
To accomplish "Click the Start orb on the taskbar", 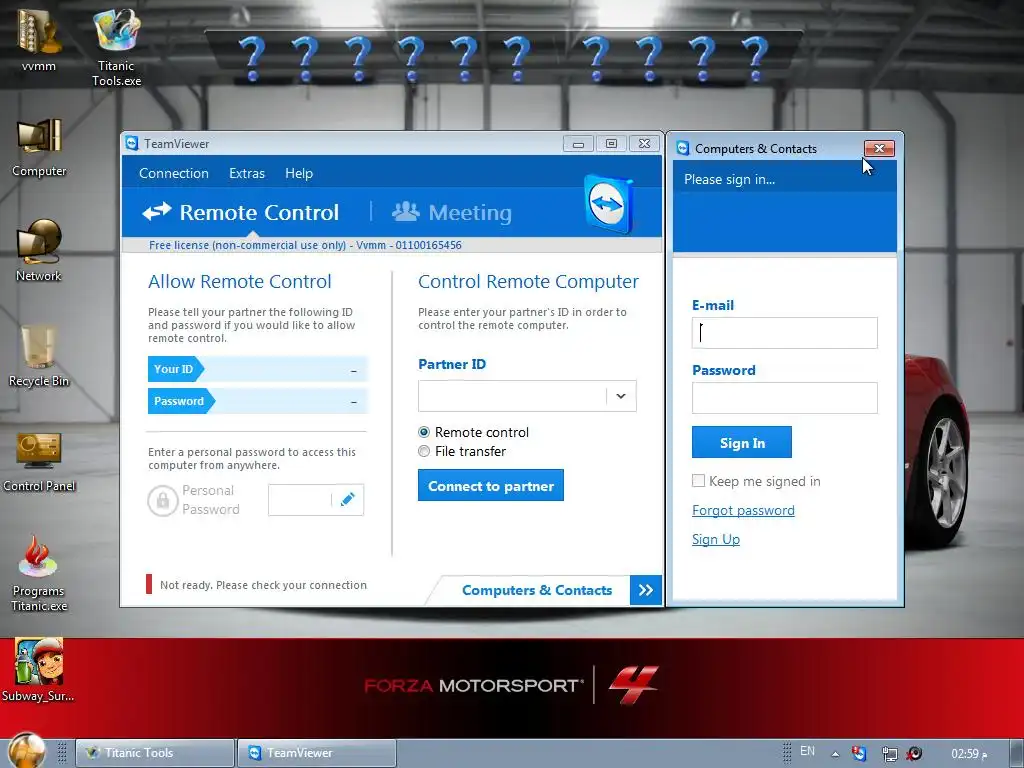I will click(x=27, y=751).
